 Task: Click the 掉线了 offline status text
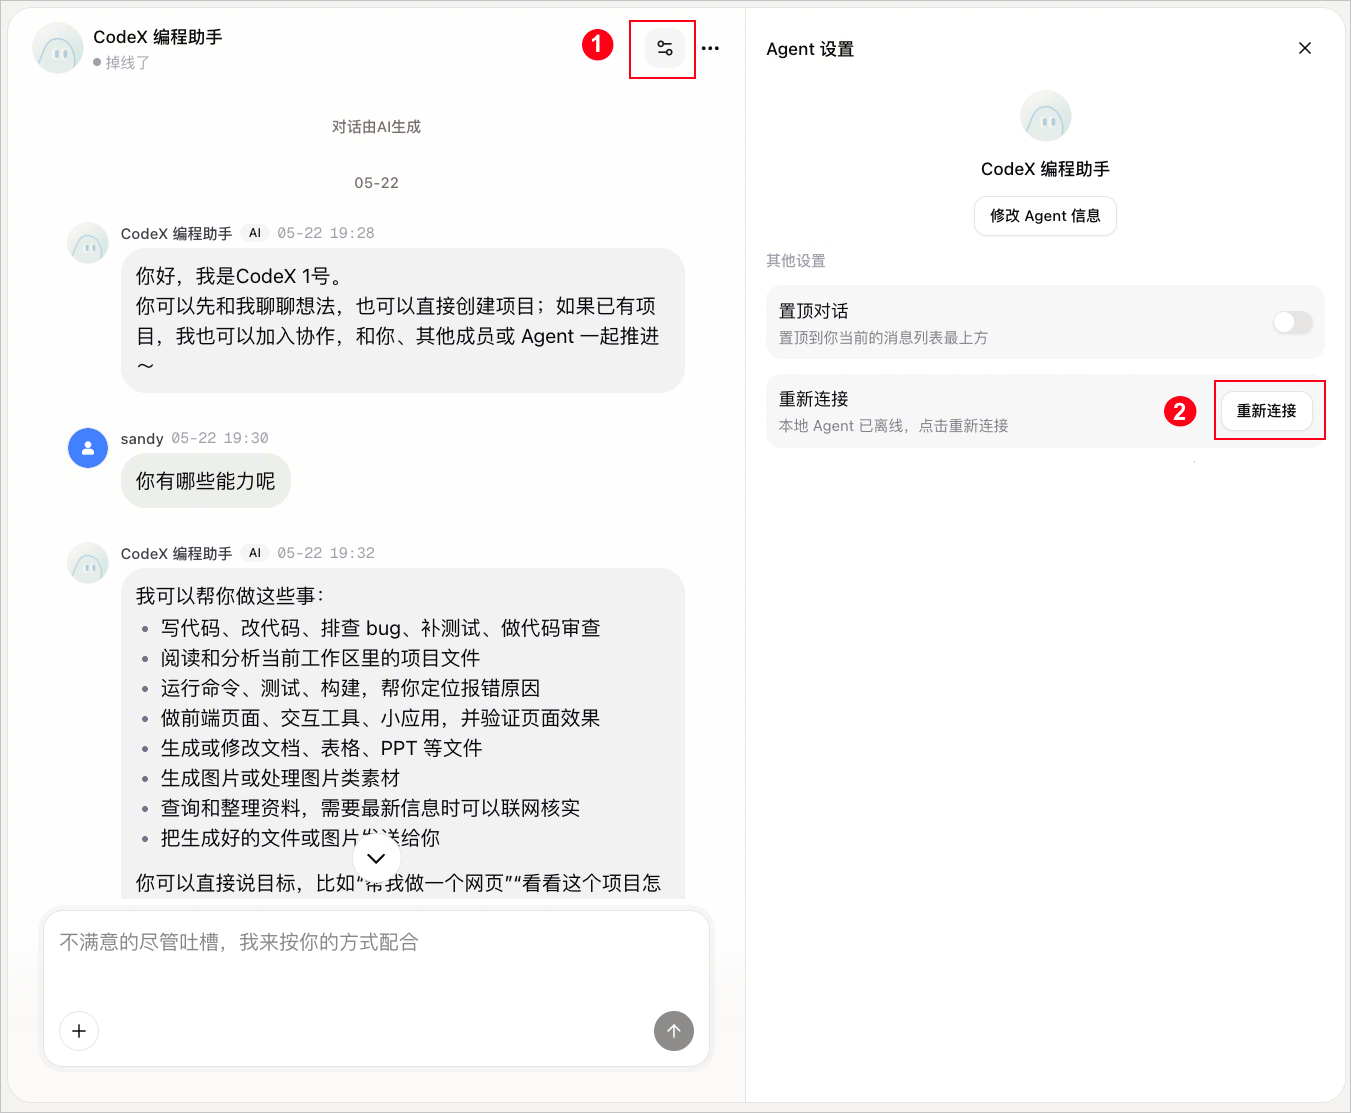click(x=128, y=62)
